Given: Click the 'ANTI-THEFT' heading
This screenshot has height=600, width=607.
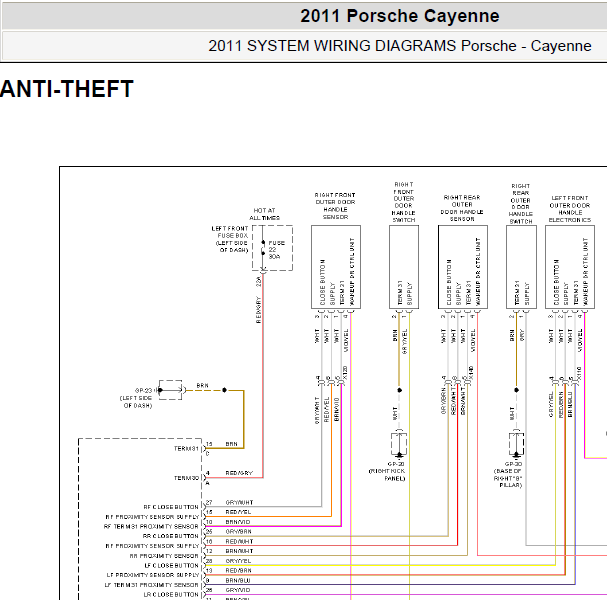Looking at the screenshot, I should click(67, 89).
